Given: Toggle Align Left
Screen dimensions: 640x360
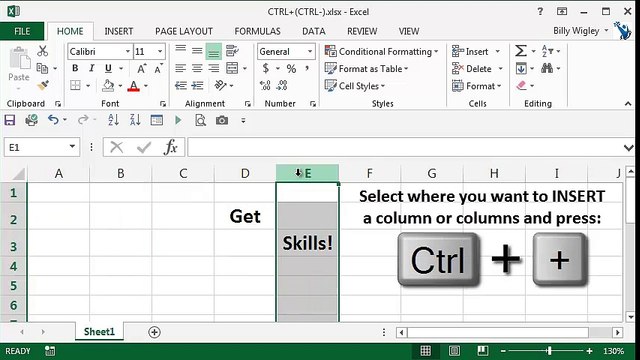Looking at the screenshot, I should point(180,68).
